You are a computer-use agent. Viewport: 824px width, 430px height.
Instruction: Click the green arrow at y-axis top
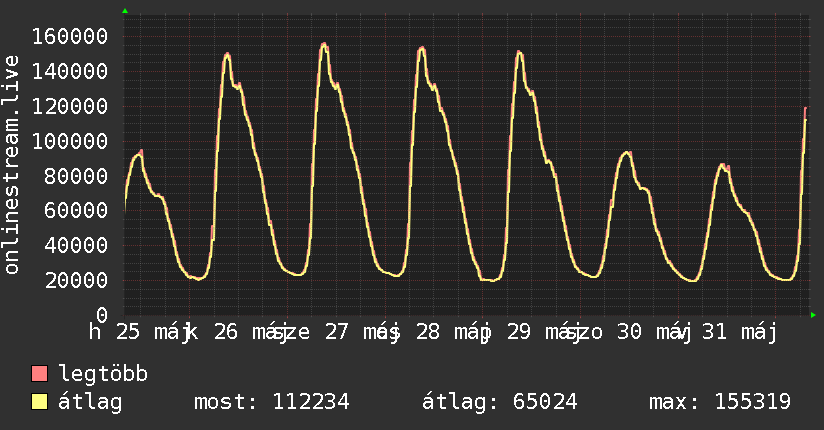125,11
